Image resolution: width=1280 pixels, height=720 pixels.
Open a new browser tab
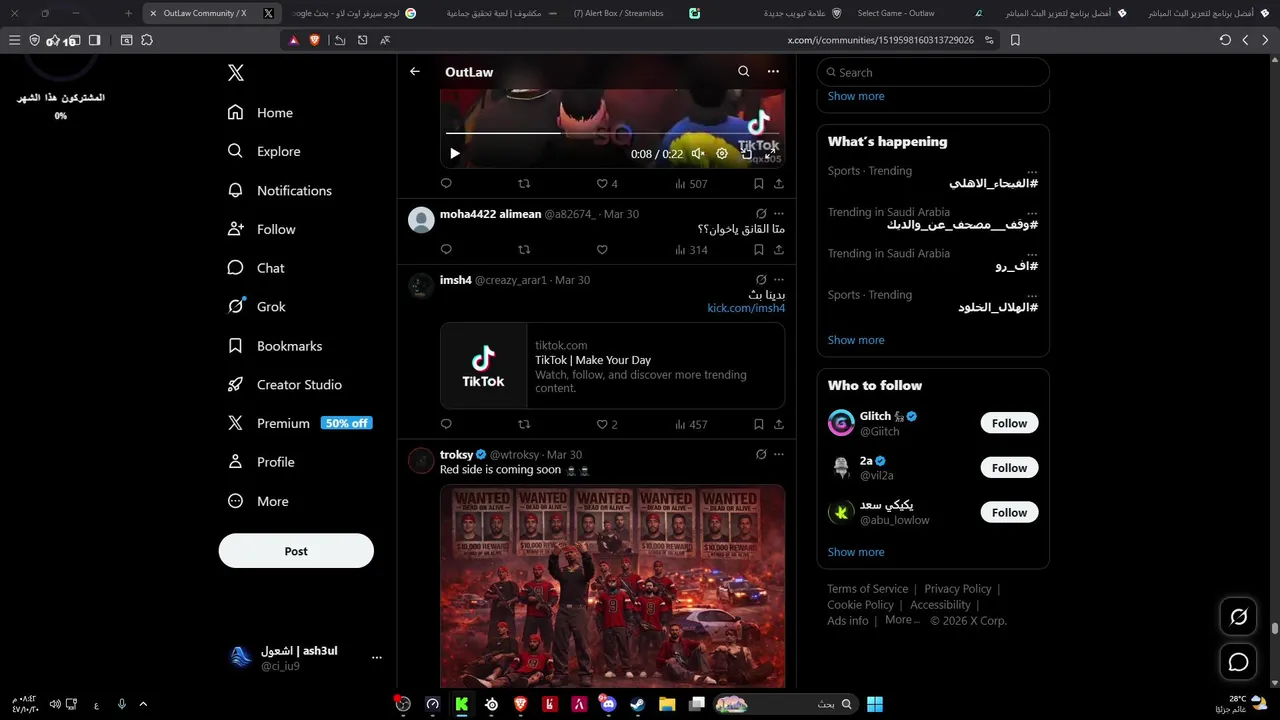(x=128, y=13)
